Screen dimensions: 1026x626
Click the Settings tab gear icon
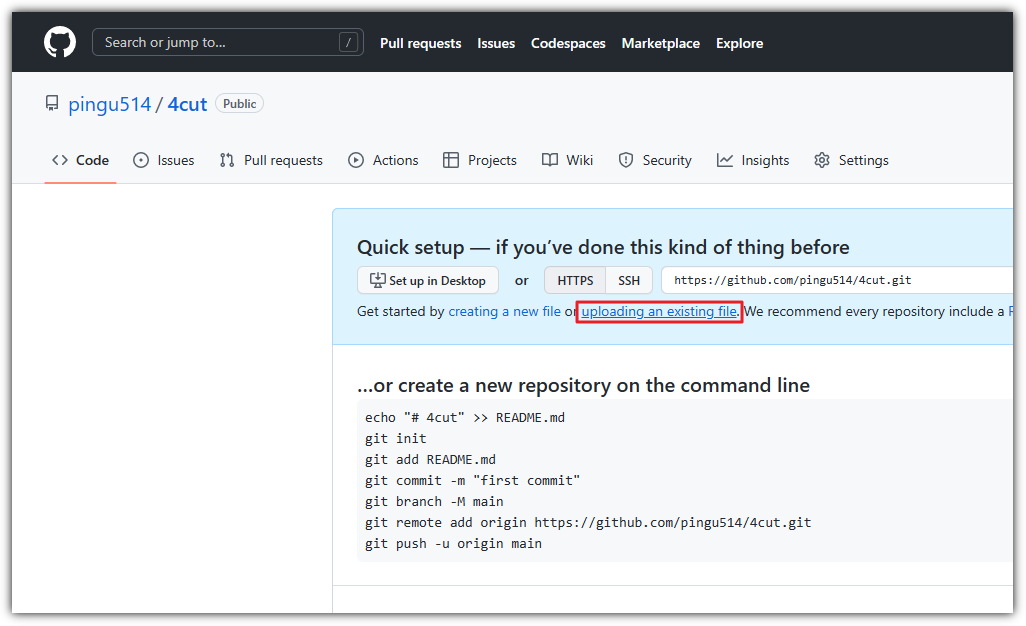tap(822, 160)
